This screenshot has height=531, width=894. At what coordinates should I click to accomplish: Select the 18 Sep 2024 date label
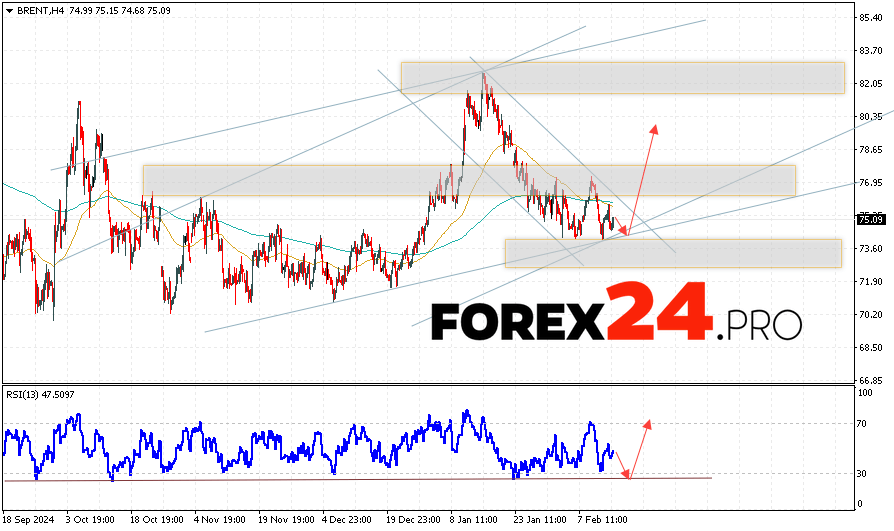pyautogui.click(x=27, y=521)
